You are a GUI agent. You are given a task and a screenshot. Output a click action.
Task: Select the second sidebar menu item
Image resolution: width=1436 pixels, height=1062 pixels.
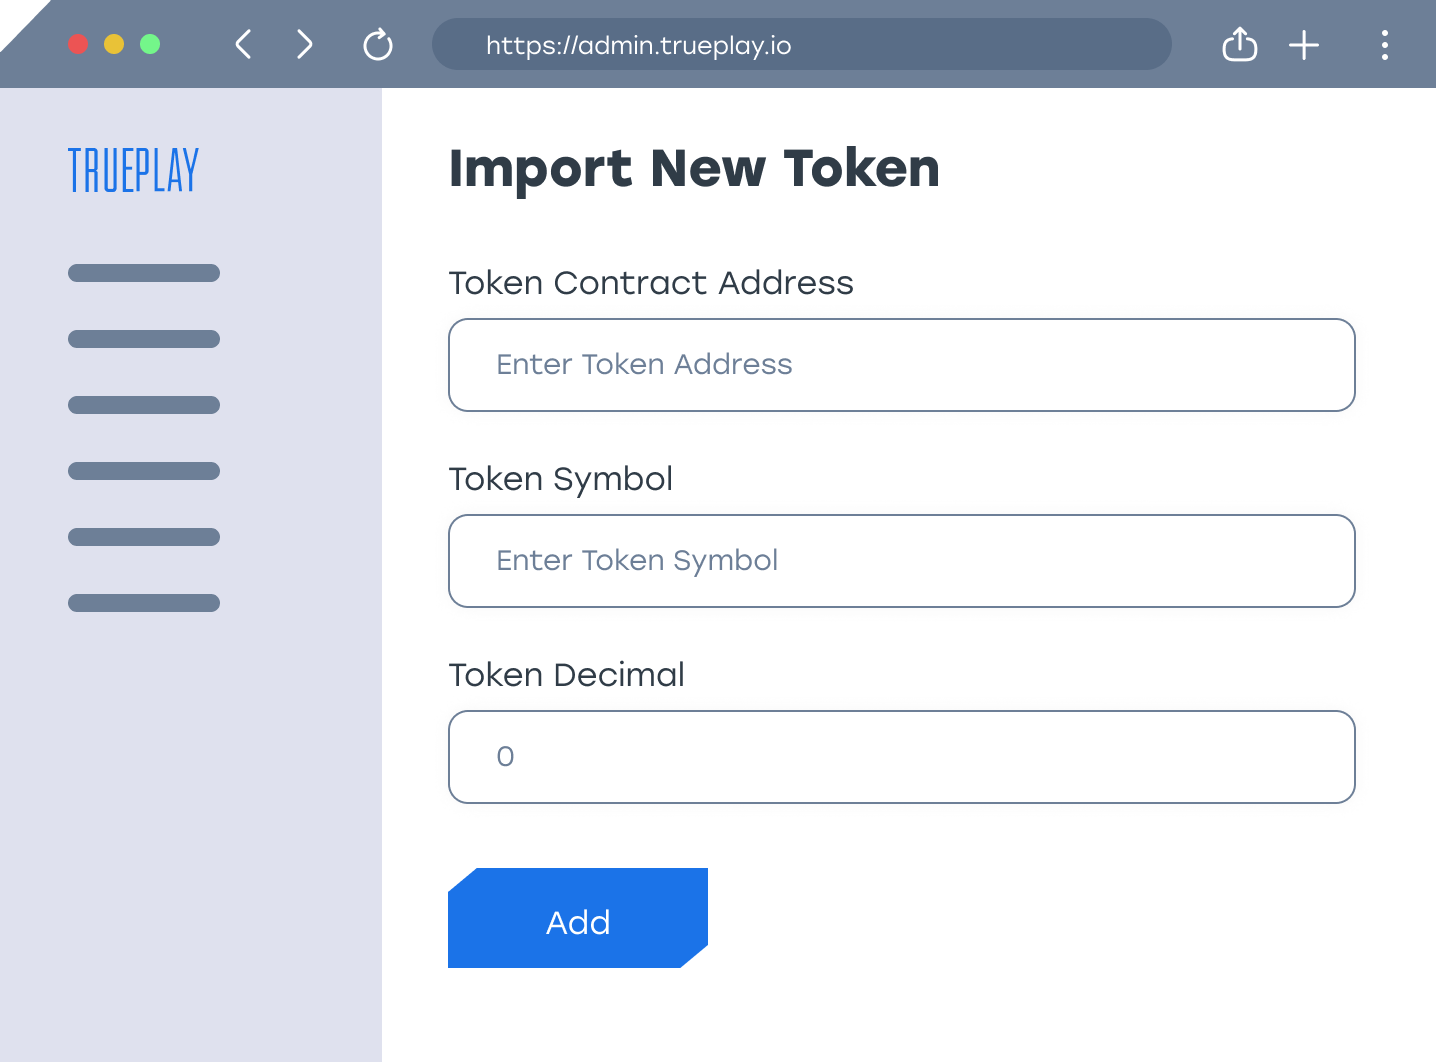(144, 339)
